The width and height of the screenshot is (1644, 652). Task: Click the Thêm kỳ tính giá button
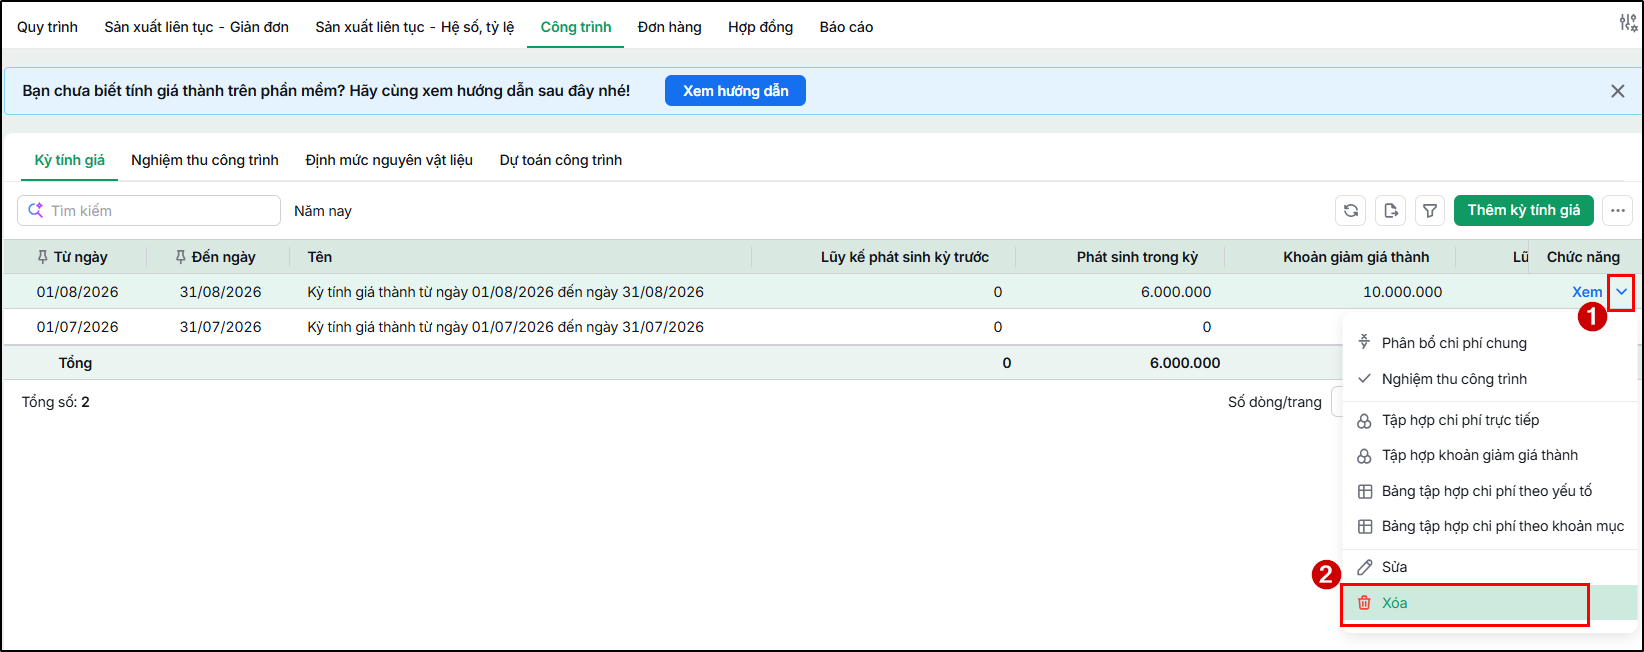[1523, 210]
